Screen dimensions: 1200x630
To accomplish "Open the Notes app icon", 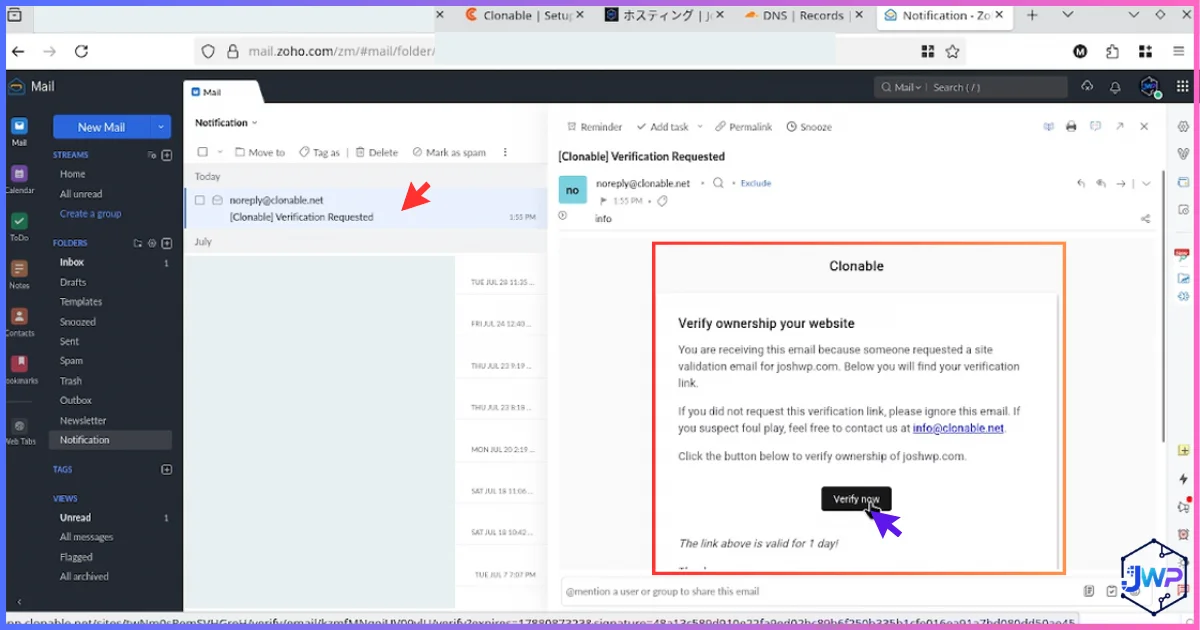I will pos(19,268).
